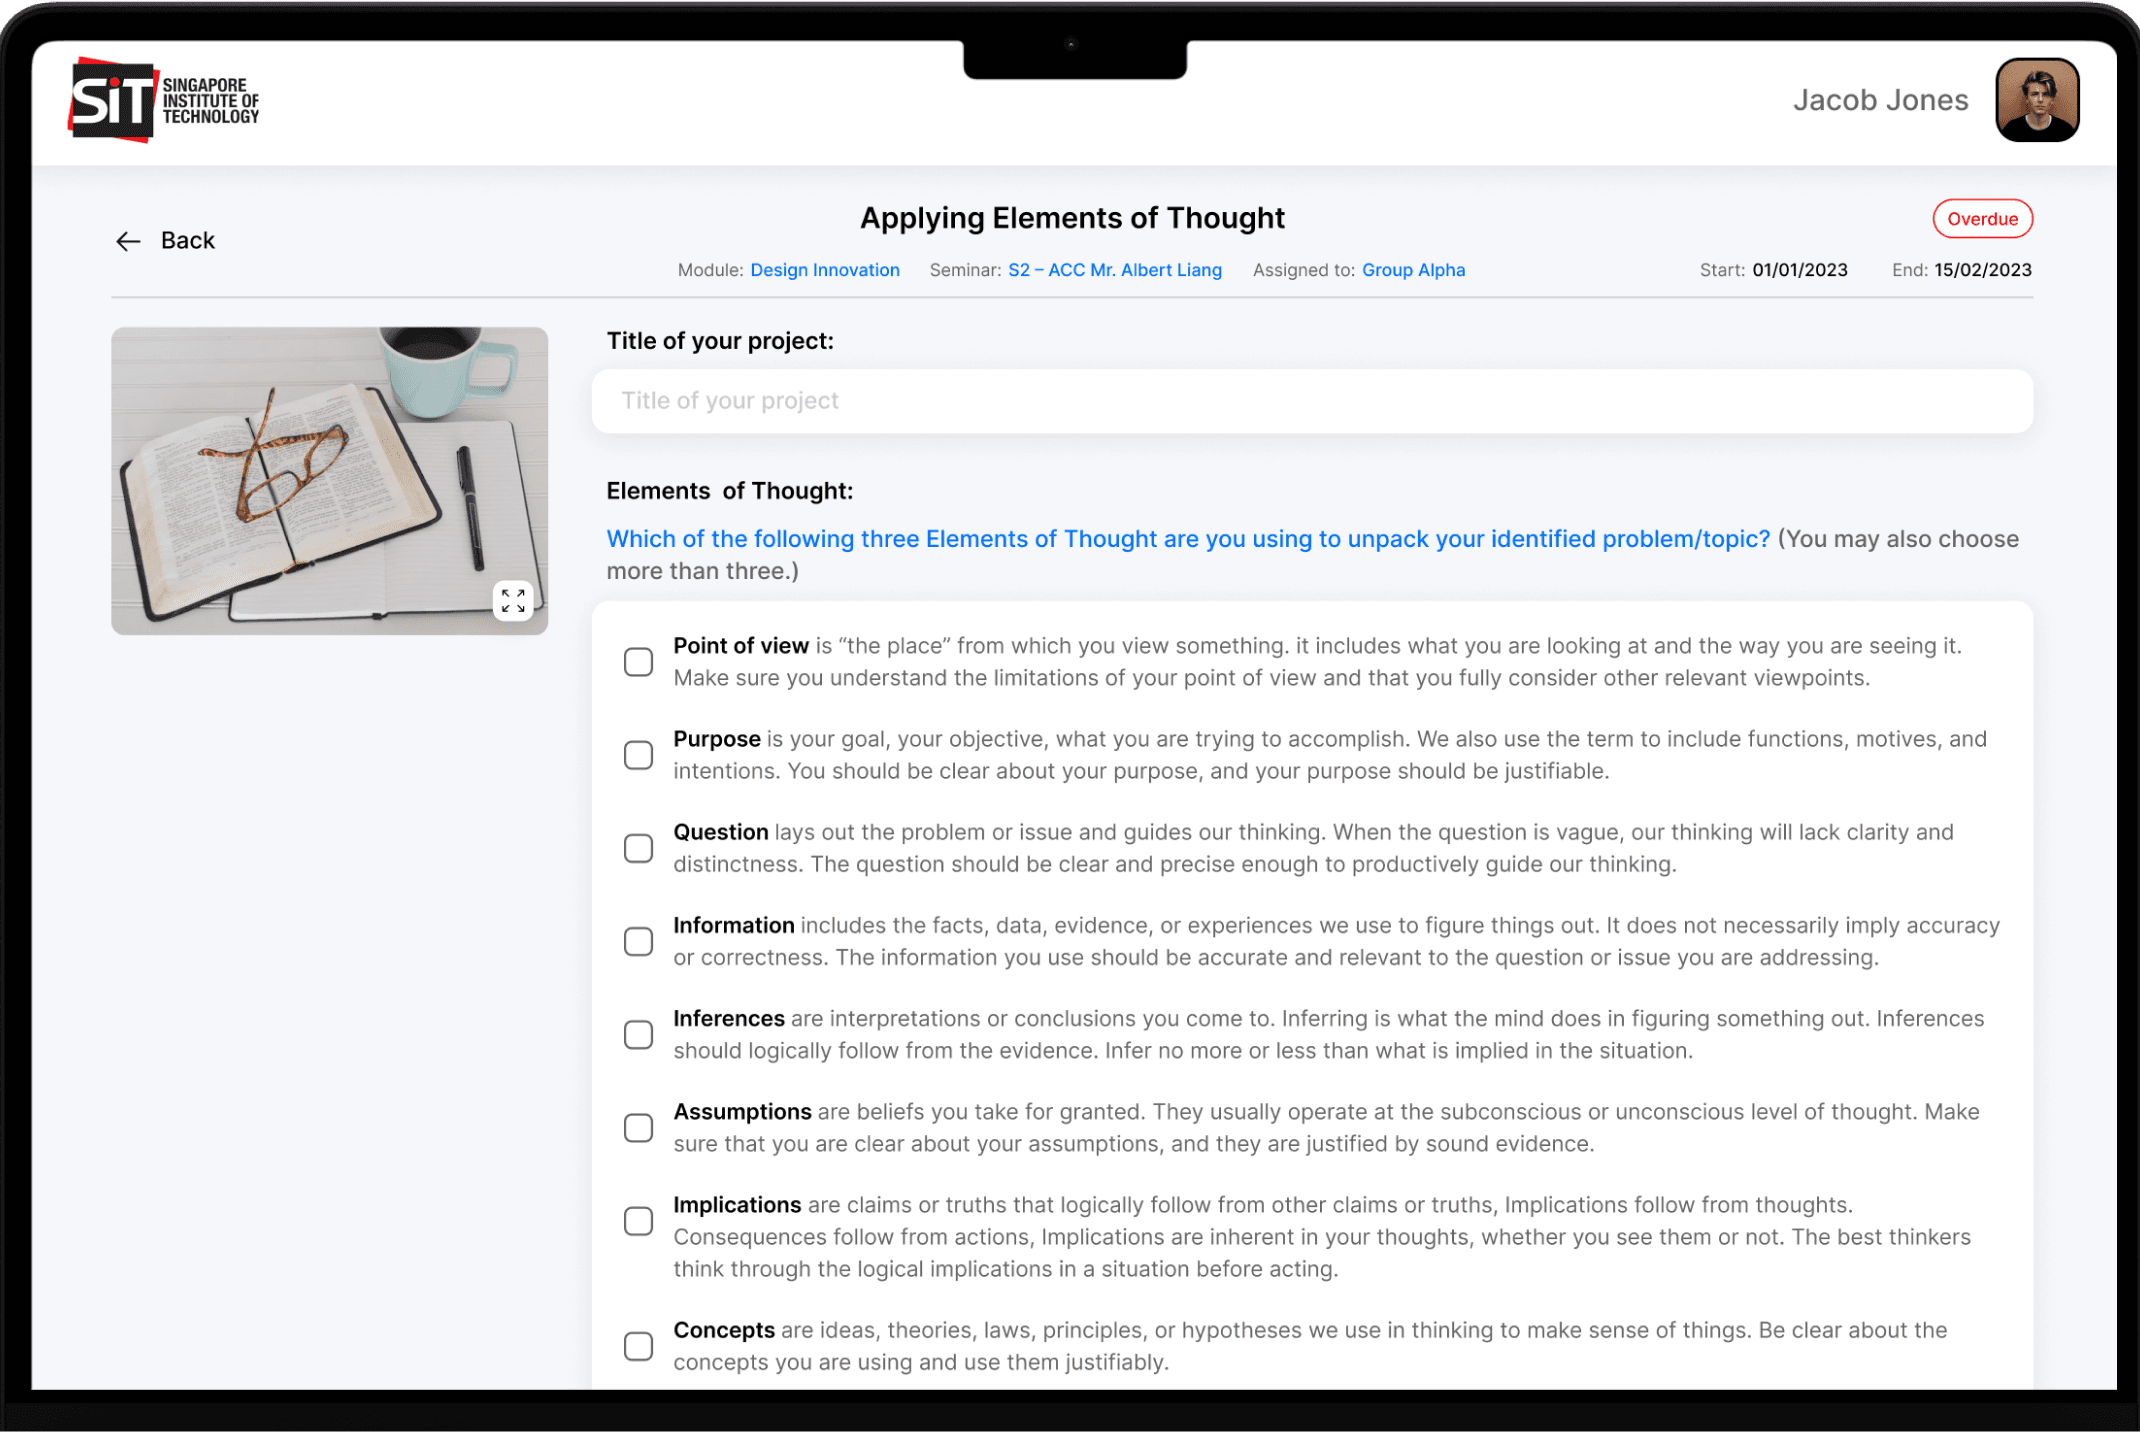
Task: Open the Design Innovation module link
Action: [825, 270]
